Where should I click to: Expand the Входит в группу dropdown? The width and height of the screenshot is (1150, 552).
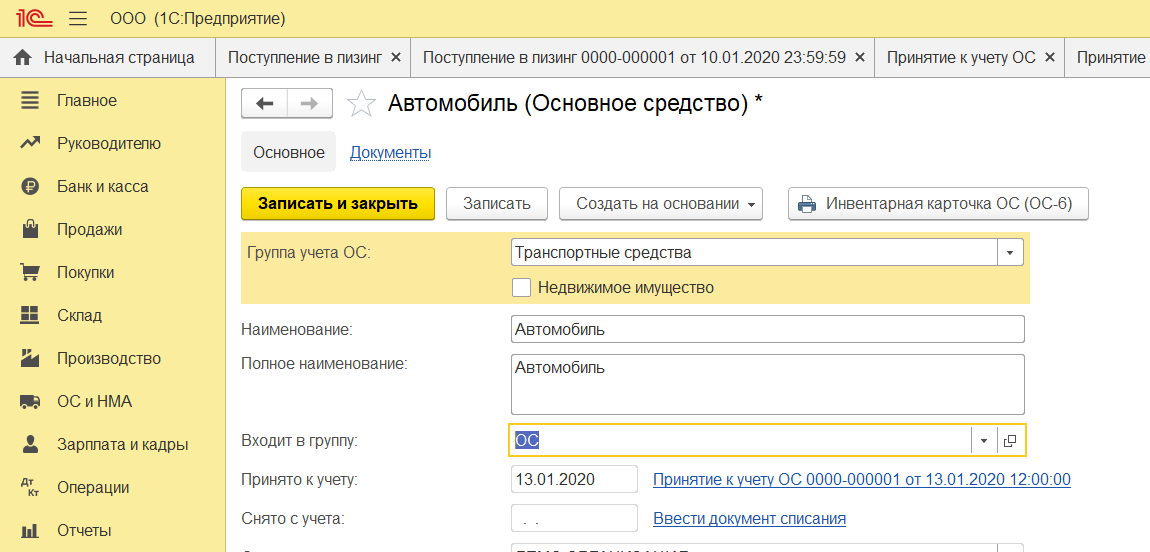983,441
